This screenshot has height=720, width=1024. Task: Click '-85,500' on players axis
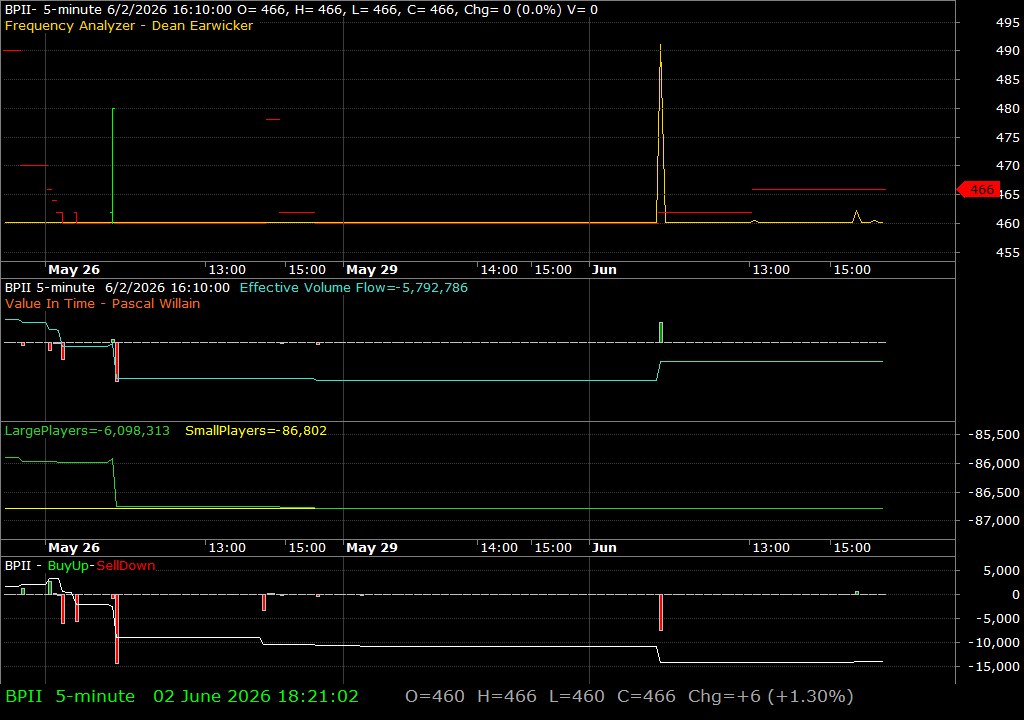[x=993, y=434]
